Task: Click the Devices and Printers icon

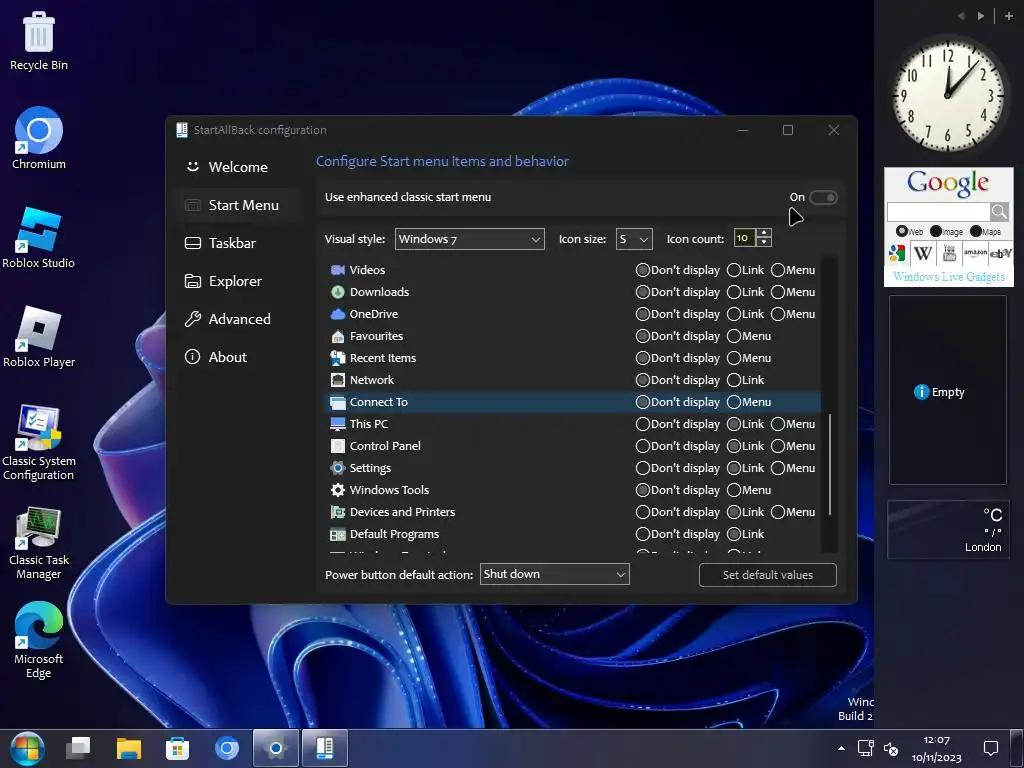Action: click(x=338, y=512)
